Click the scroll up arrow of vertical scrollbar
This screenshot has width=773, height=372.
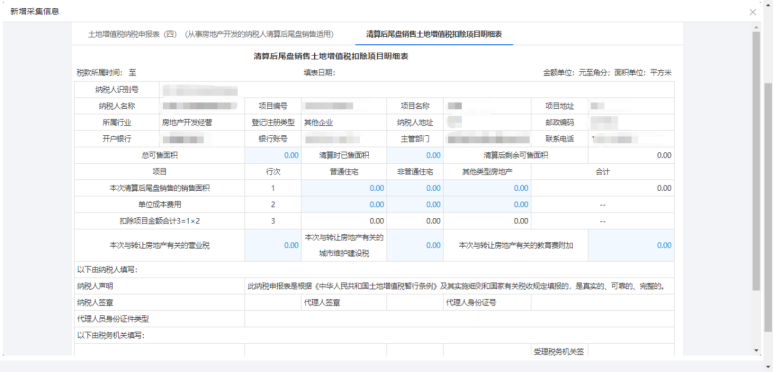pos(756,27)
